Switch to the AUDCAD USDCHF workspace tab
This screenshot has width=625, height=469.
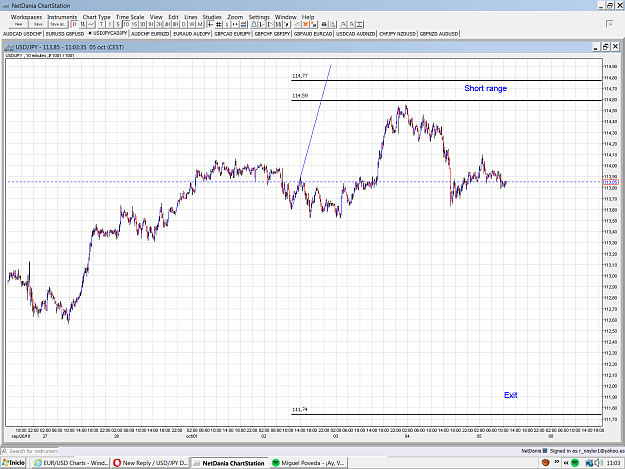(x=22, y=34)
